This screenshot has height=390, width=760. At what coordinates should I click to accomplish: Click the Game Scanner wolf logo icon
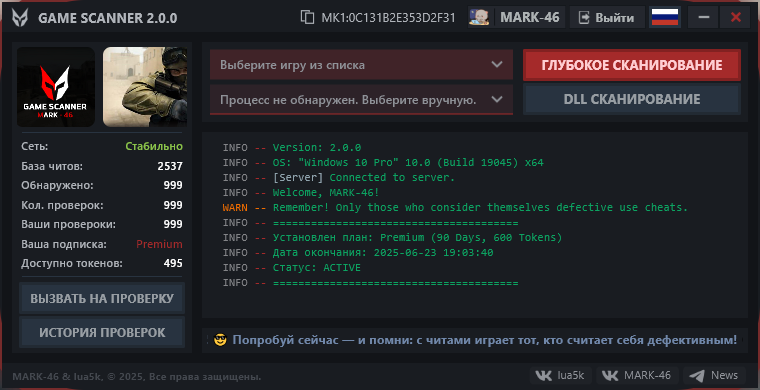click(x=21, y=18)
